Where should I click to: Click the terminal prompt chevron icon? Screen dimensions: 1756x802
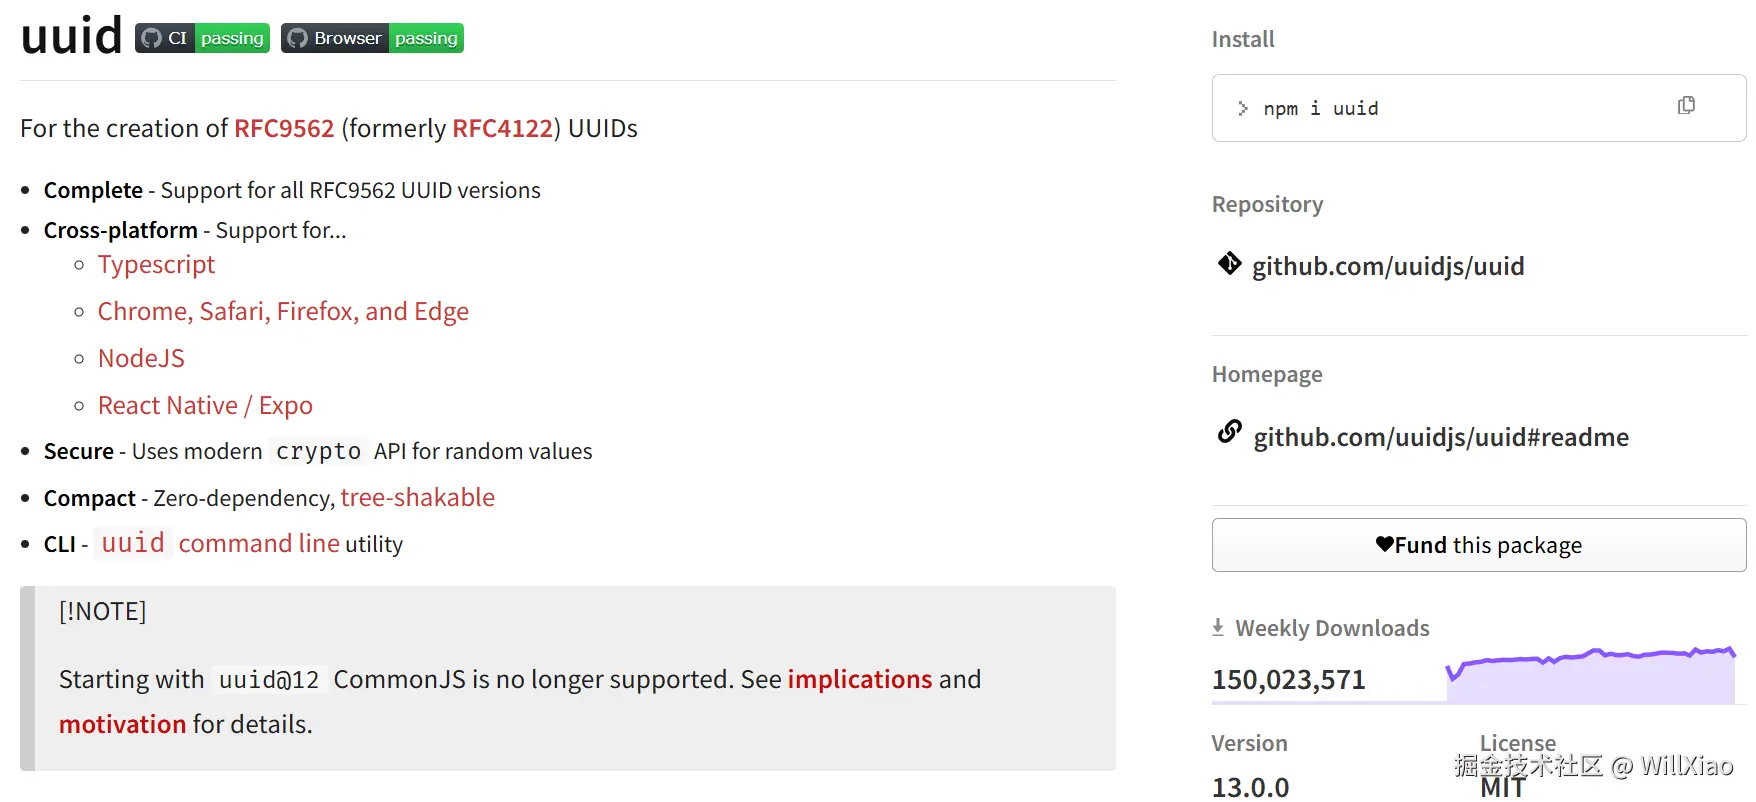(x=1243, y=108)
